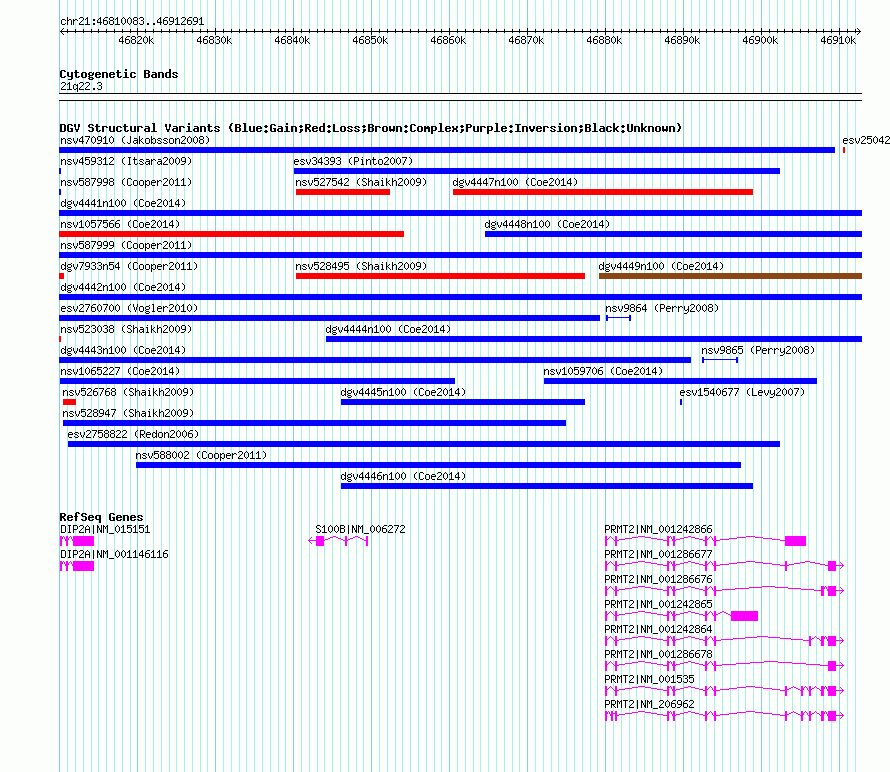
Task: Open the nsv523038 (Shaikh2009) label
Action: [x=126, y=329]
